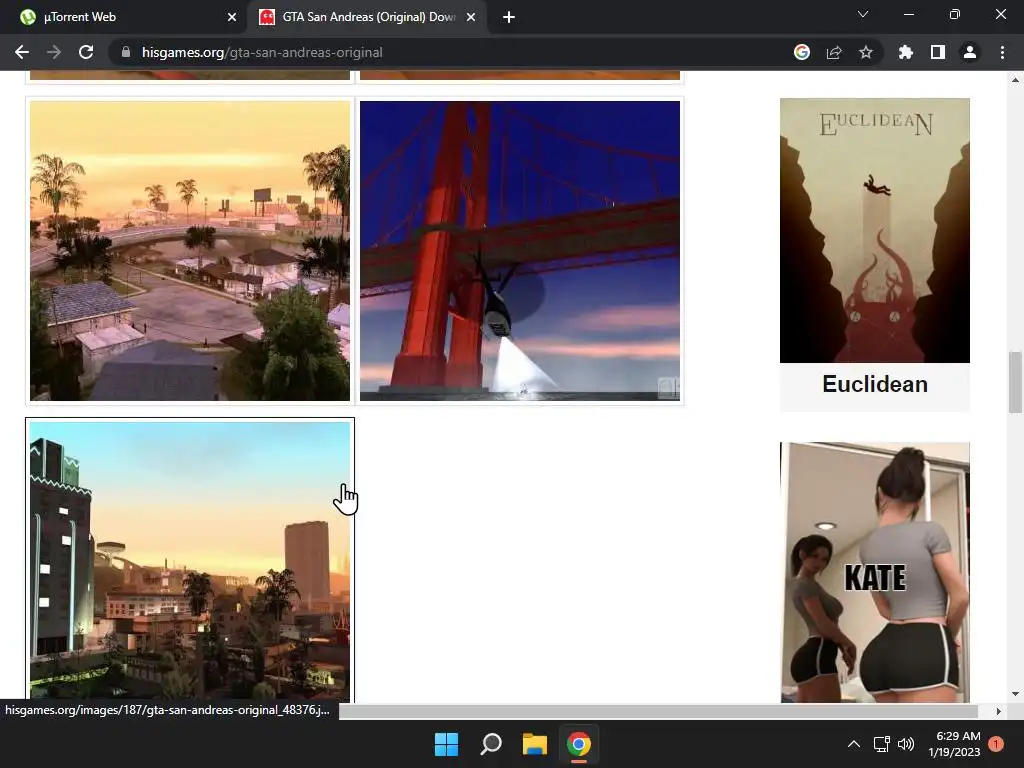This screenshot has width=1024, height=768.
Task: Click the forward navigation arrow
Action: pyautogui.click(x=54, y=52)
